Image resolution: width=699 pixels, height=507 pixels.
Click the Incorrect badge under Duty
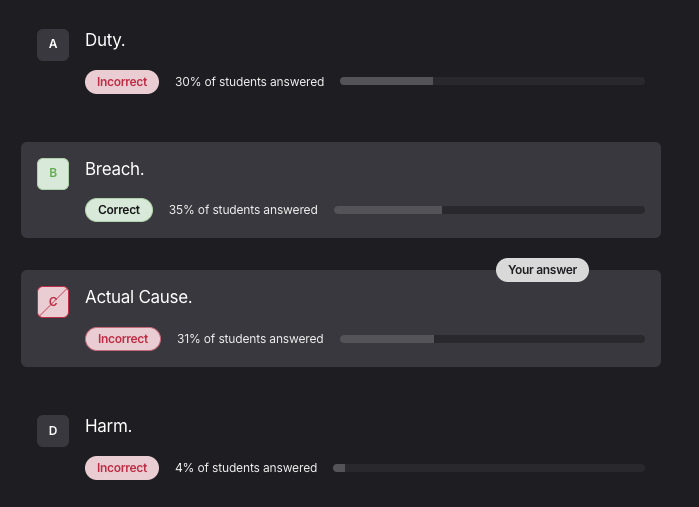coord(122,82)
